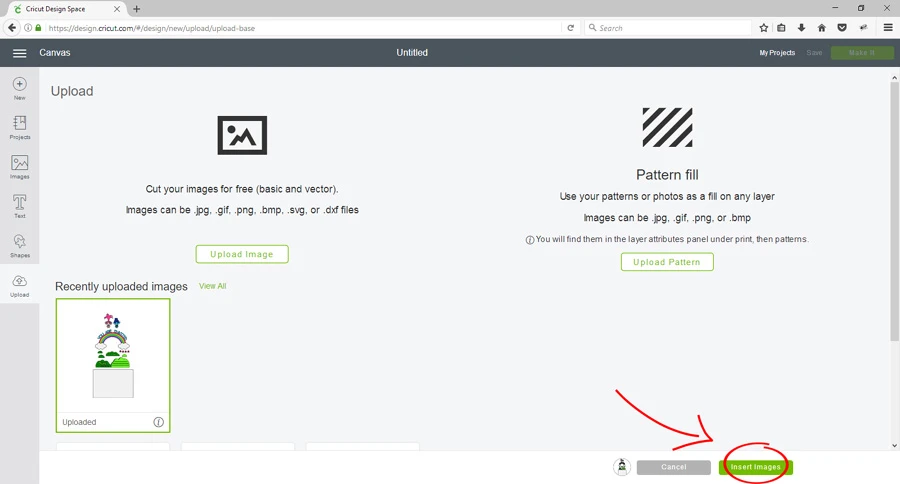The image size is (900, 484).
Task: Click the picture icon above Upload Image
Action: (x=242, y=135)
